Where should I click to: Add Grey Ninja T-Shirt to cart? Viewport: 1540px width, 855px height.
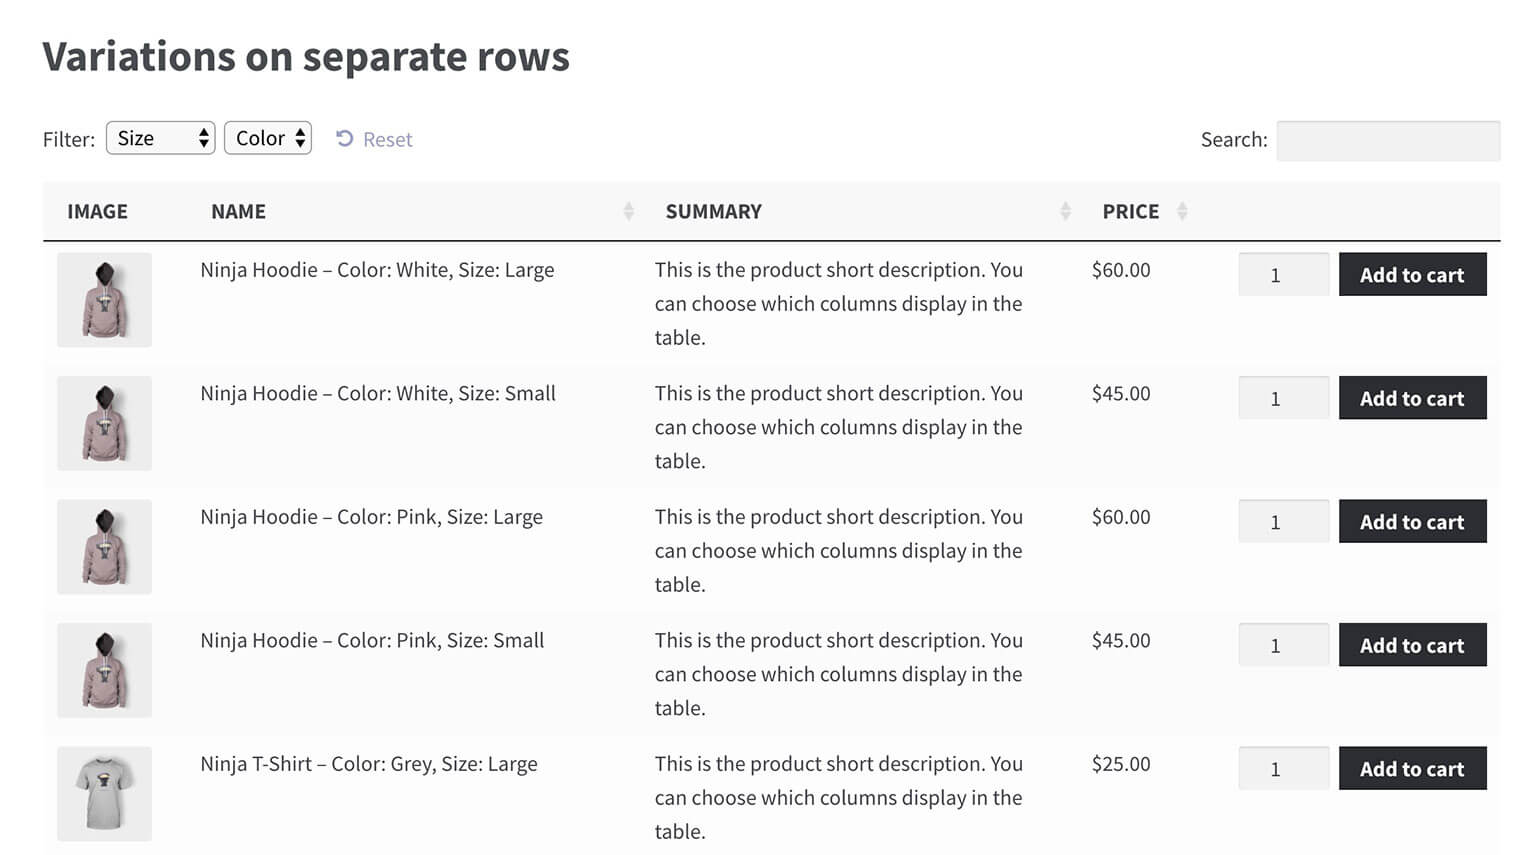[1411, 769]
